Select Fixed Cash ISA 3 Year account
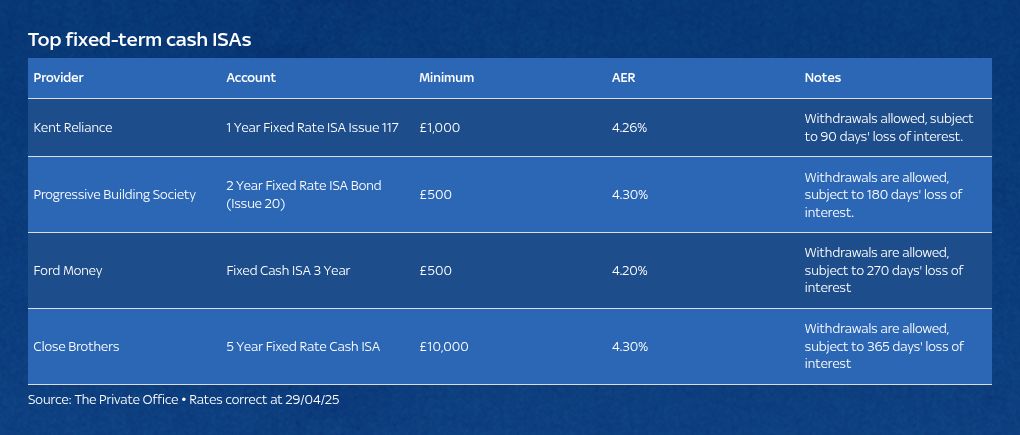Viewport: 1020px width, 435px height. (x=288, y=270)
